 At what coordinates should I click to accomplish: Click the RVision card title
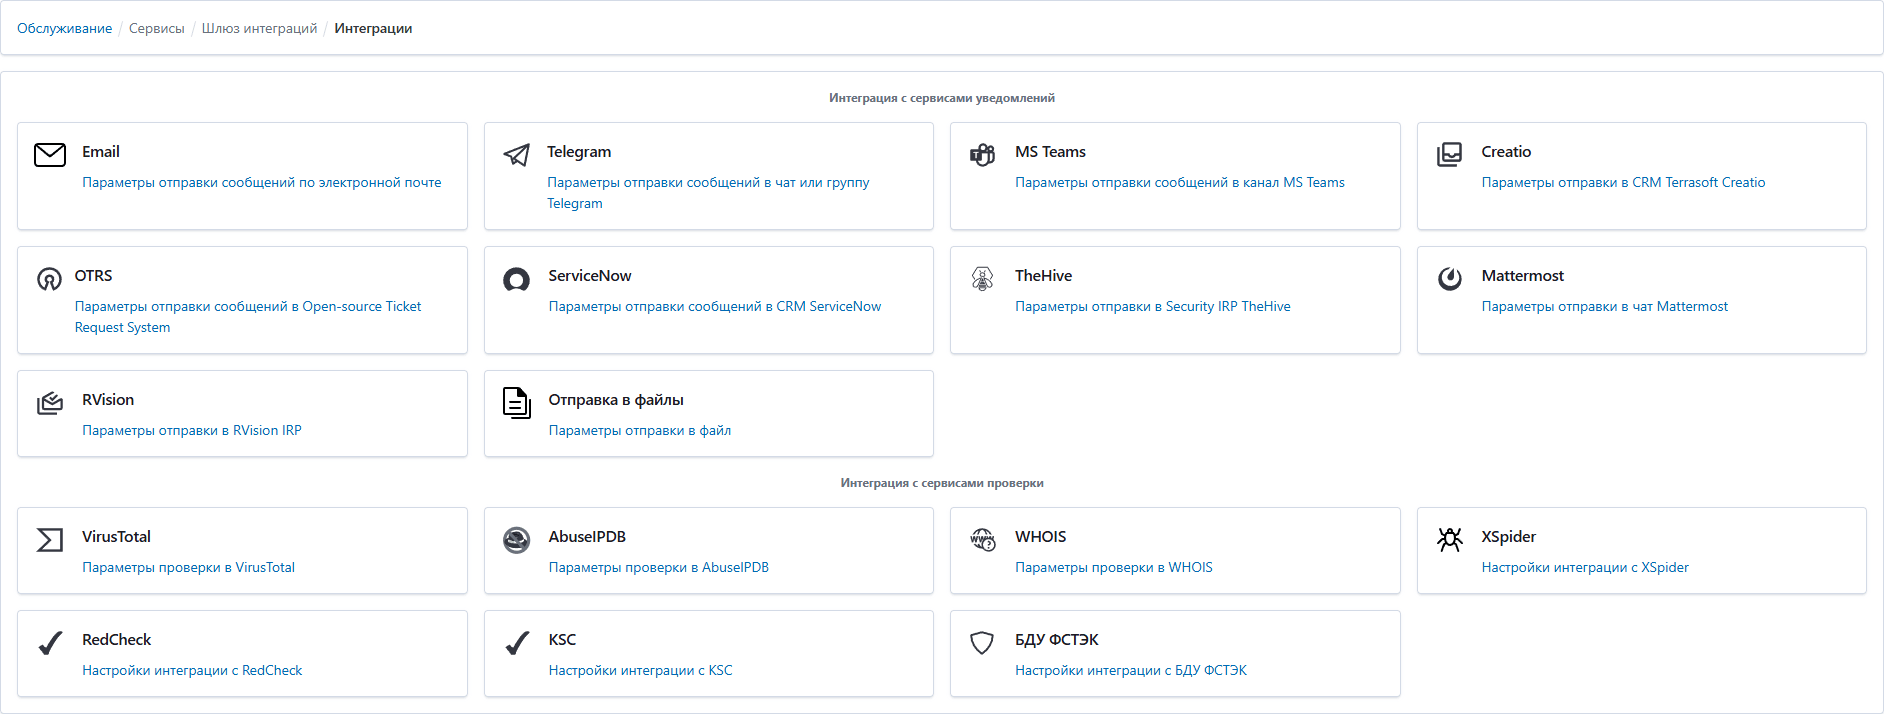point(108,399)
